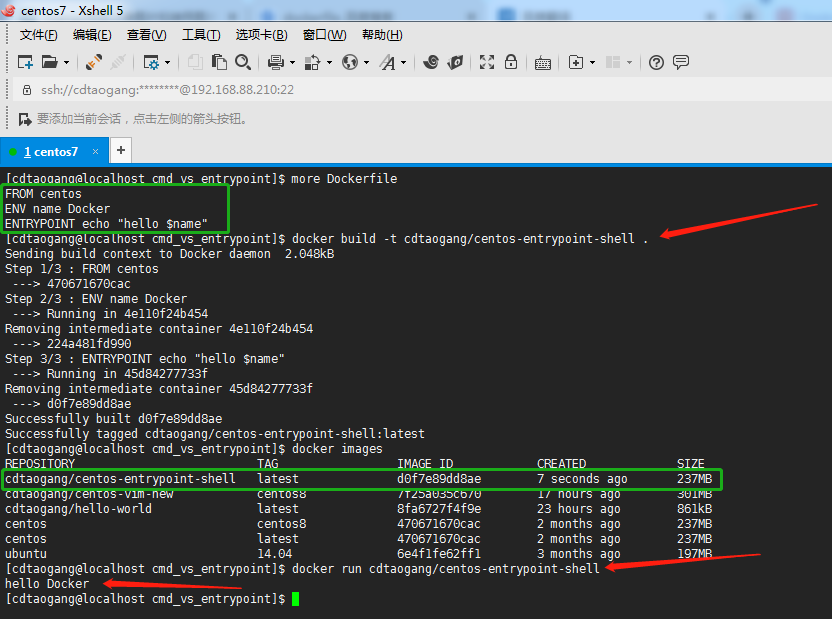Click the "861kB" size value
This screenshot has height=619, width=832.
point(695,509)
